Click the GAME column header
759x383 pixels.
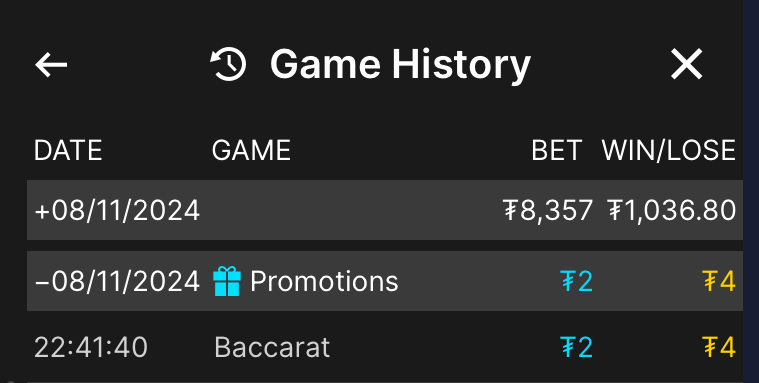tap(251, 150)
